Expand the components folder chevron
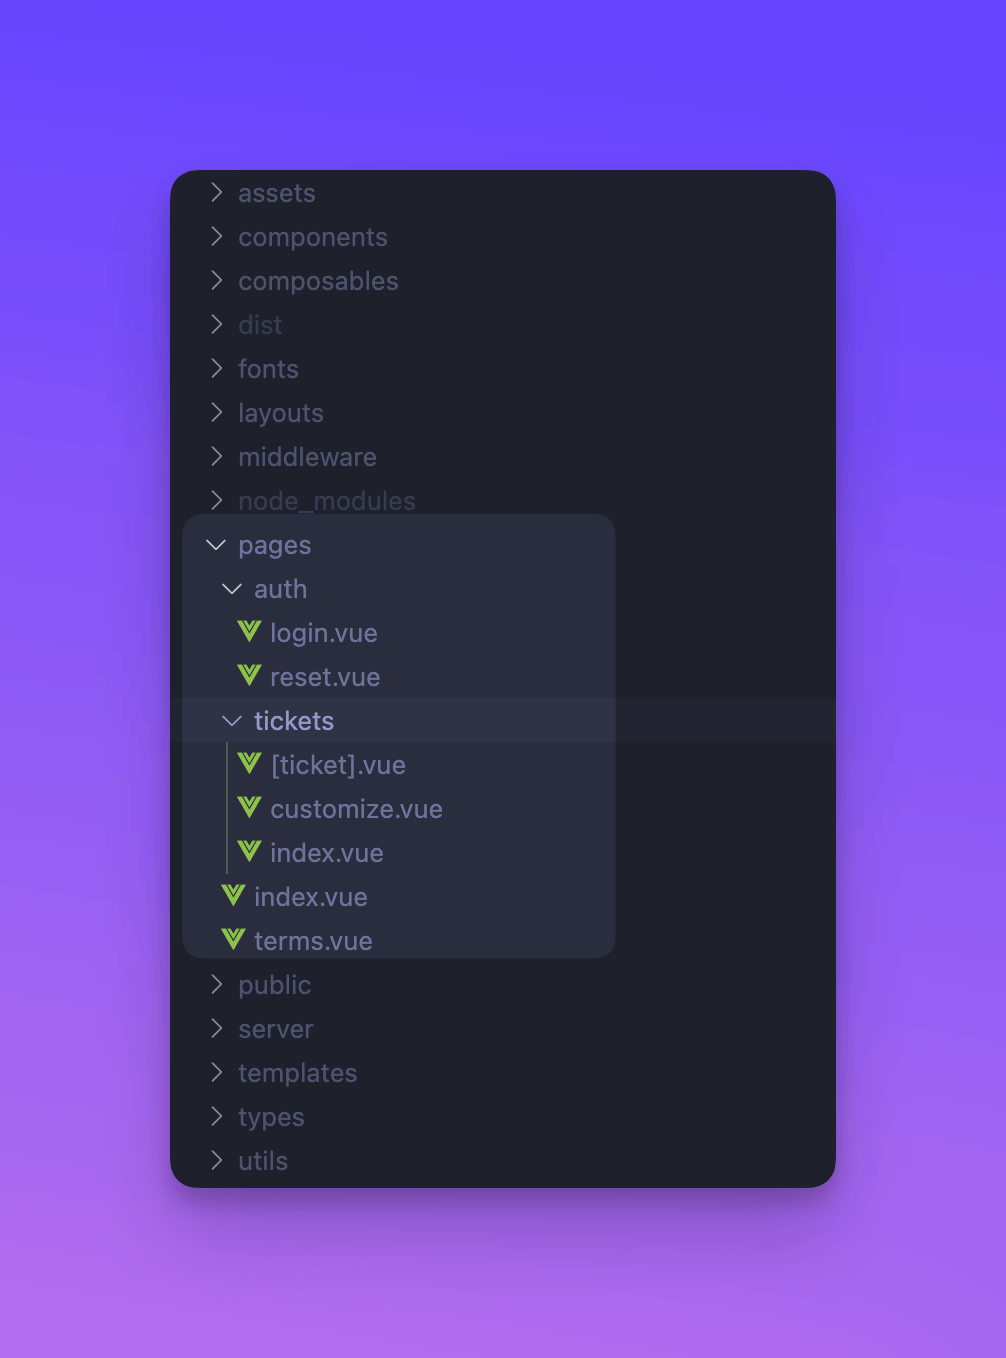1006x1358 pixels. point(216,237)
